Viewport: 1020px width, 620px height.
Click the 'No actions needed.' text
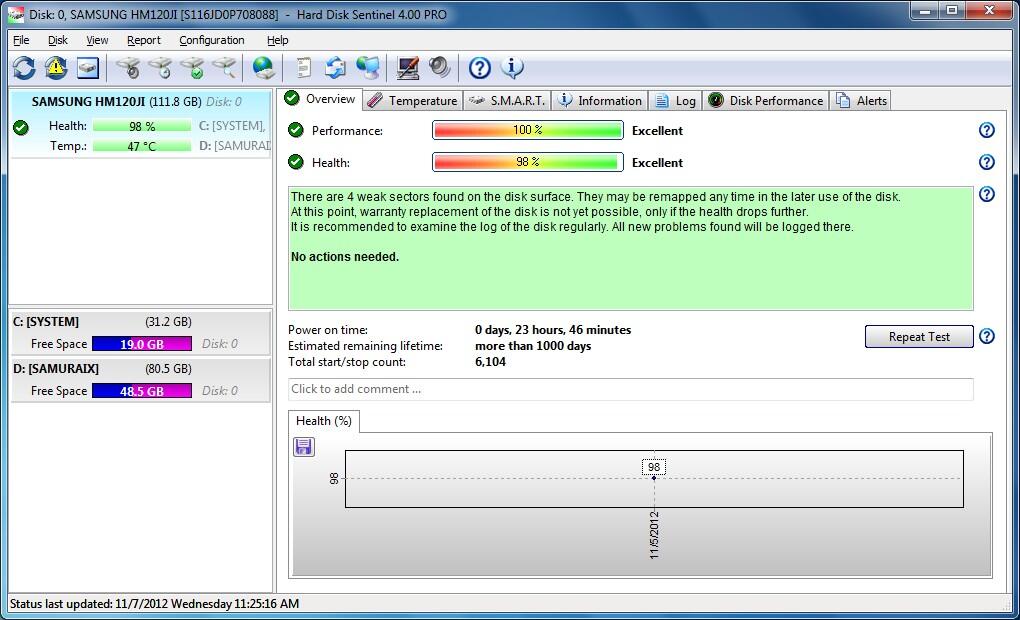click(x=345, y=257)
